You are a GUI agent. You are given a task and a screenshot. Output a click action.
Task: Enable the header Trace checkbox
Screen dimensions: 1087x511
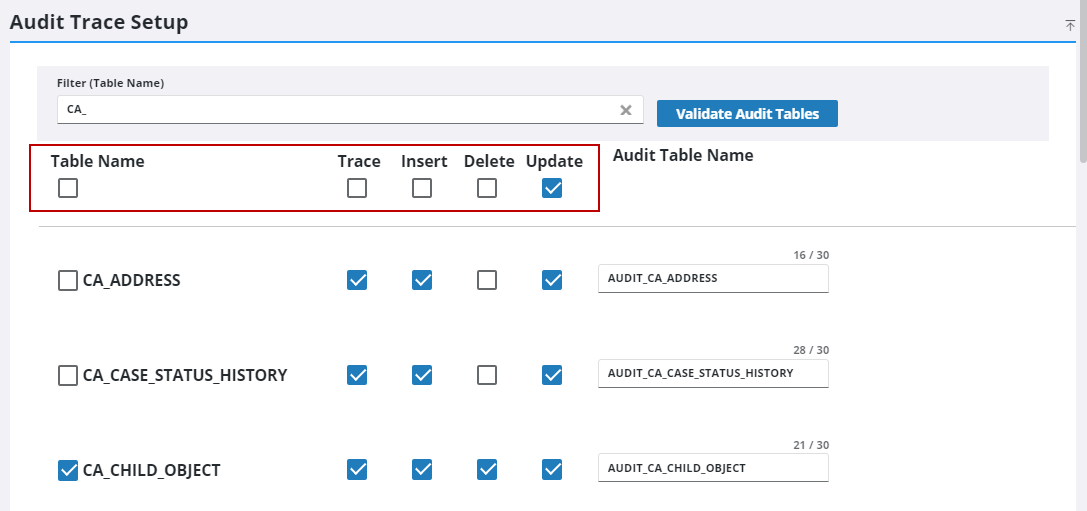tap(357, 188)
